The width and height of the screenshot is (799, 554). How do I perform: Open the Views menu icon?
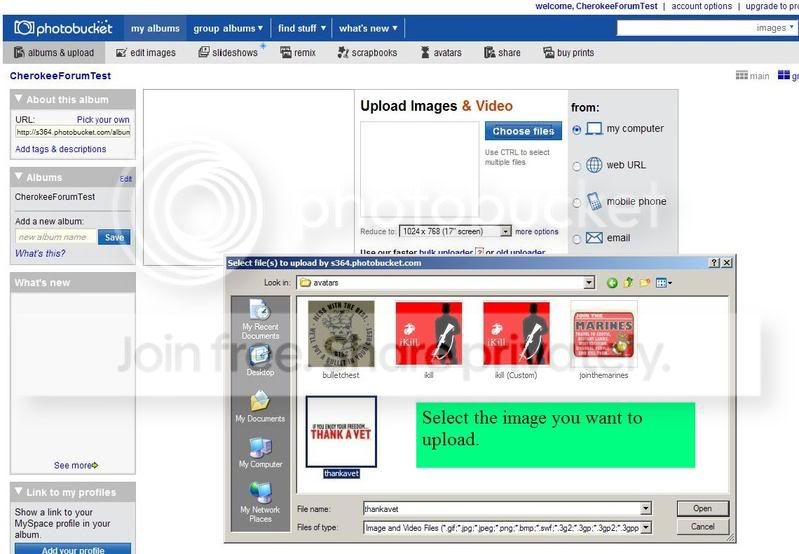[663, 283]
